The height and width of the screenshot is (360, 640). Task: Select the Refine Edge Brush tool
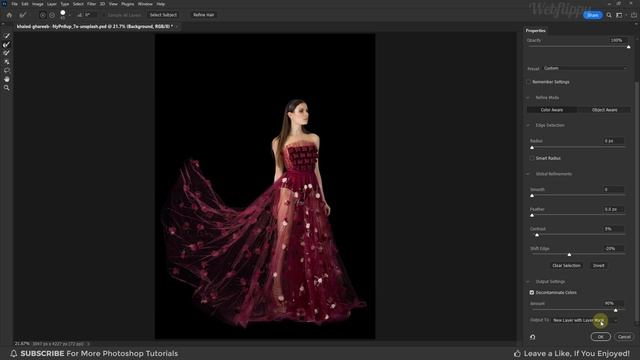click(x=7, y=44)
